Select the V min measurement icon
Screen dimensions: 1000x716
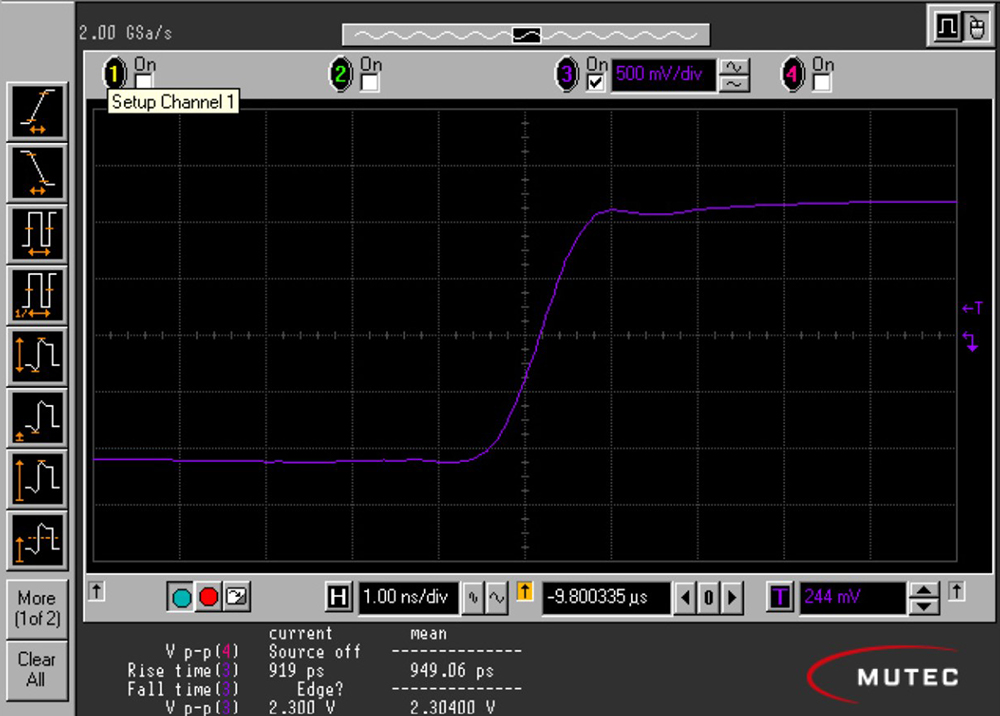(38, 418)
